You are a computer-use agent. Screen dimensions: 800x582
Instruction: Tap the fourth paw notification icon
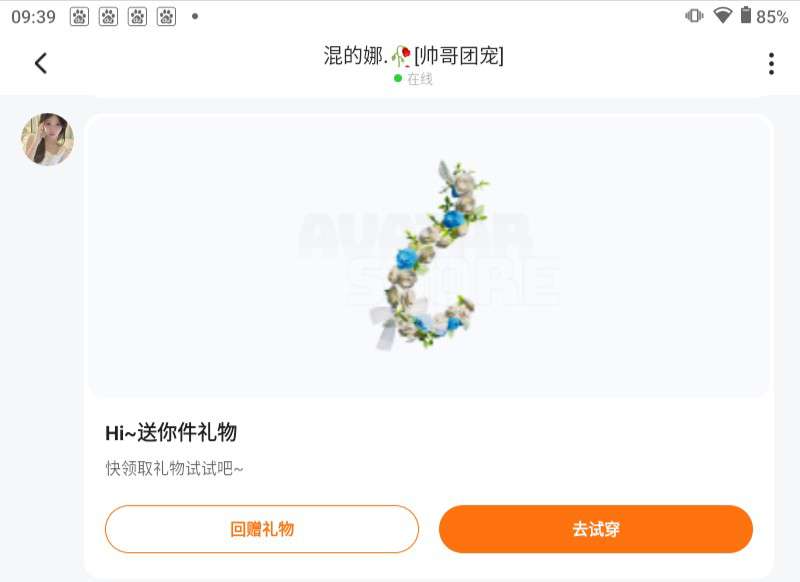pyautogui.click(x=166, y=17)
